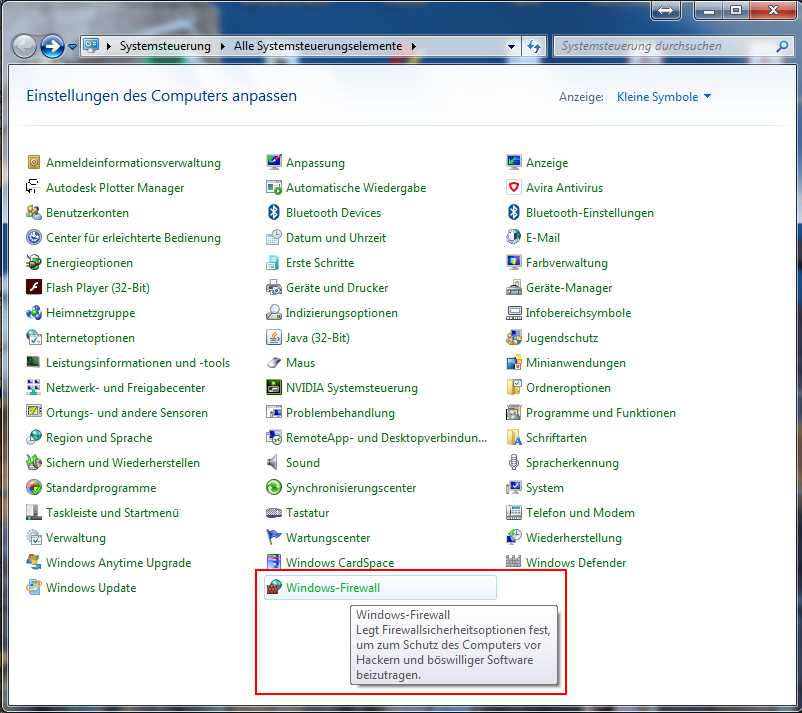Open the Telefon und Modem link
802x713 pixels.
pos(580,513)
